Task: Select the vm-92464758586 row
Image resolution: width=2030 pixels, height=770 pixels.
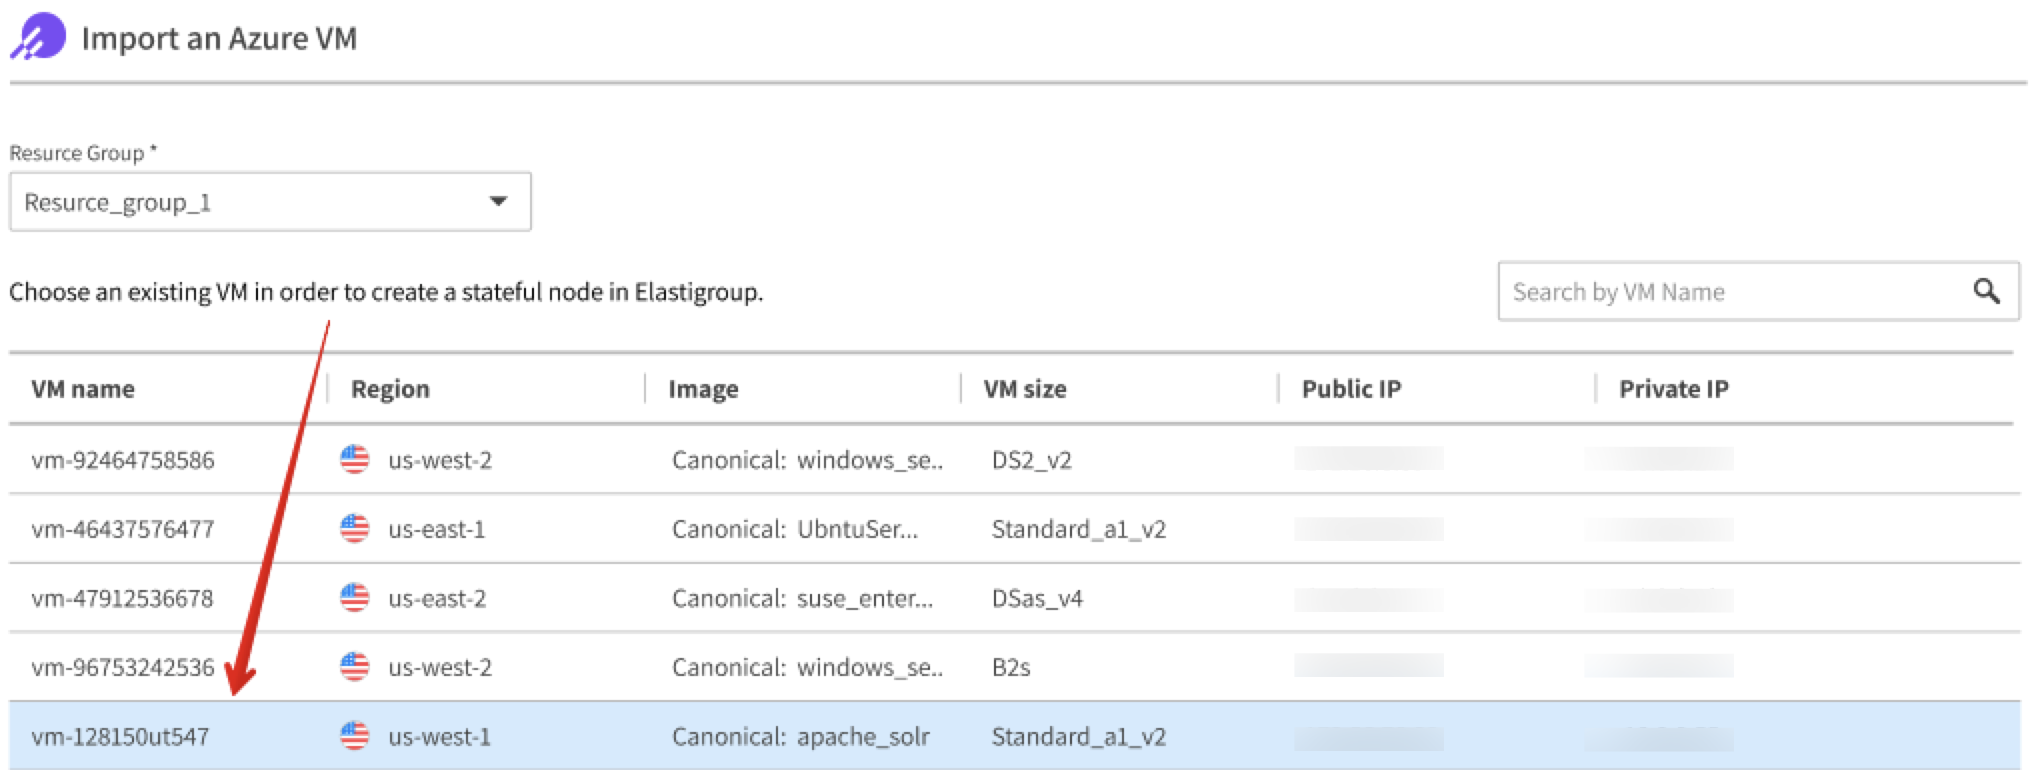Action: (x=123, y=460)
